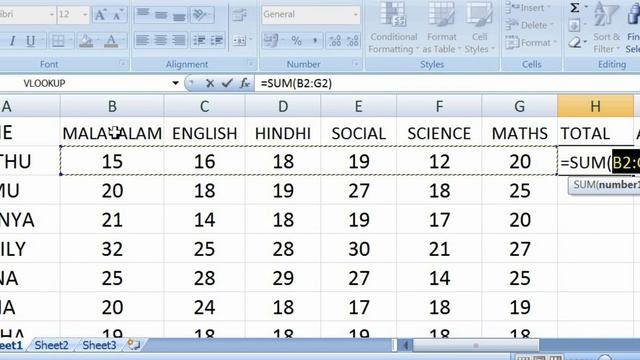
Task: Apply Accounting Number Format
Action: [x=271, y=40]
